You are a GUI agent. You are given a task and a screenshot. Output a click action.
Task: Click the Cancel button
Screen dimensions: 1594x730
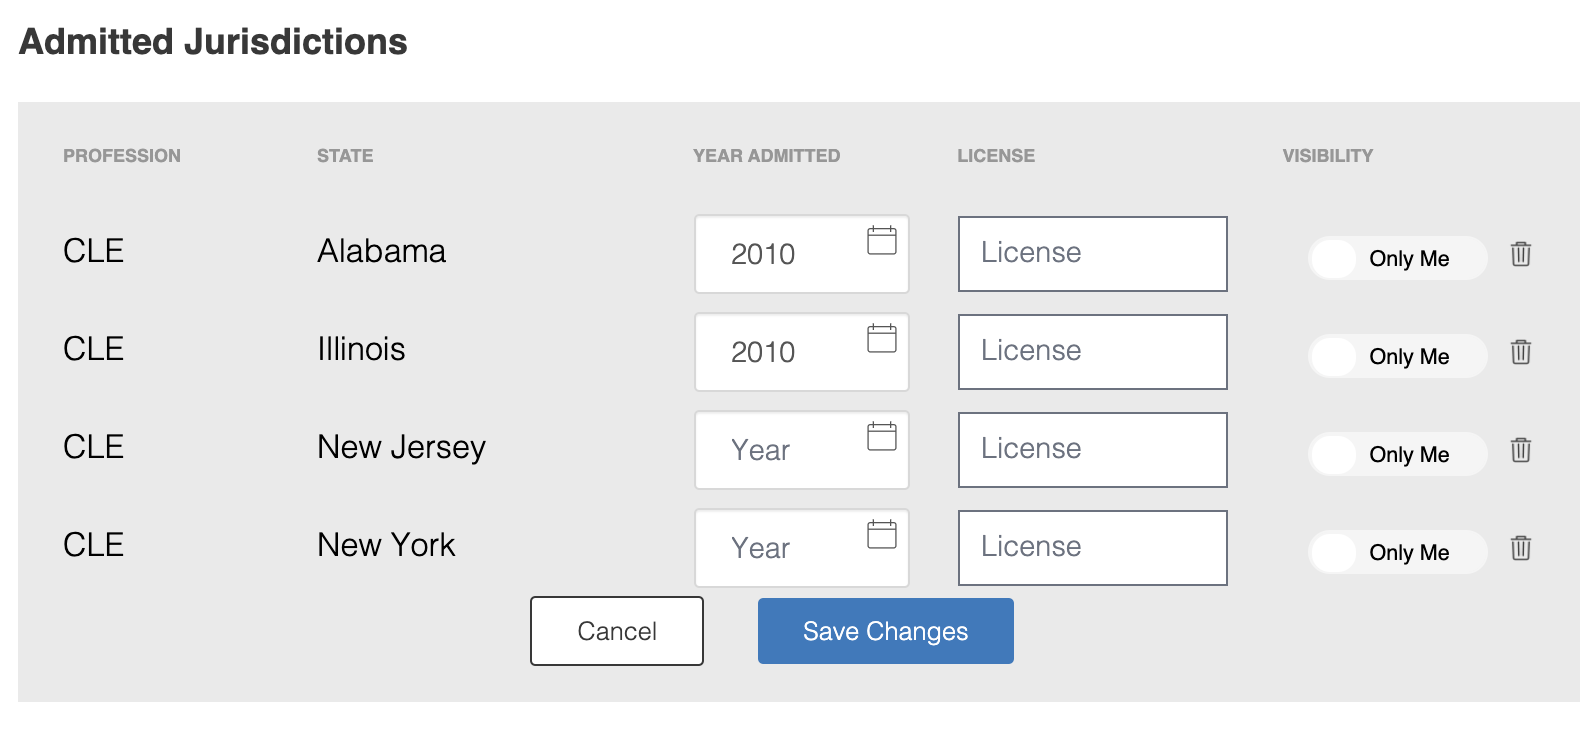coord(616,631)
